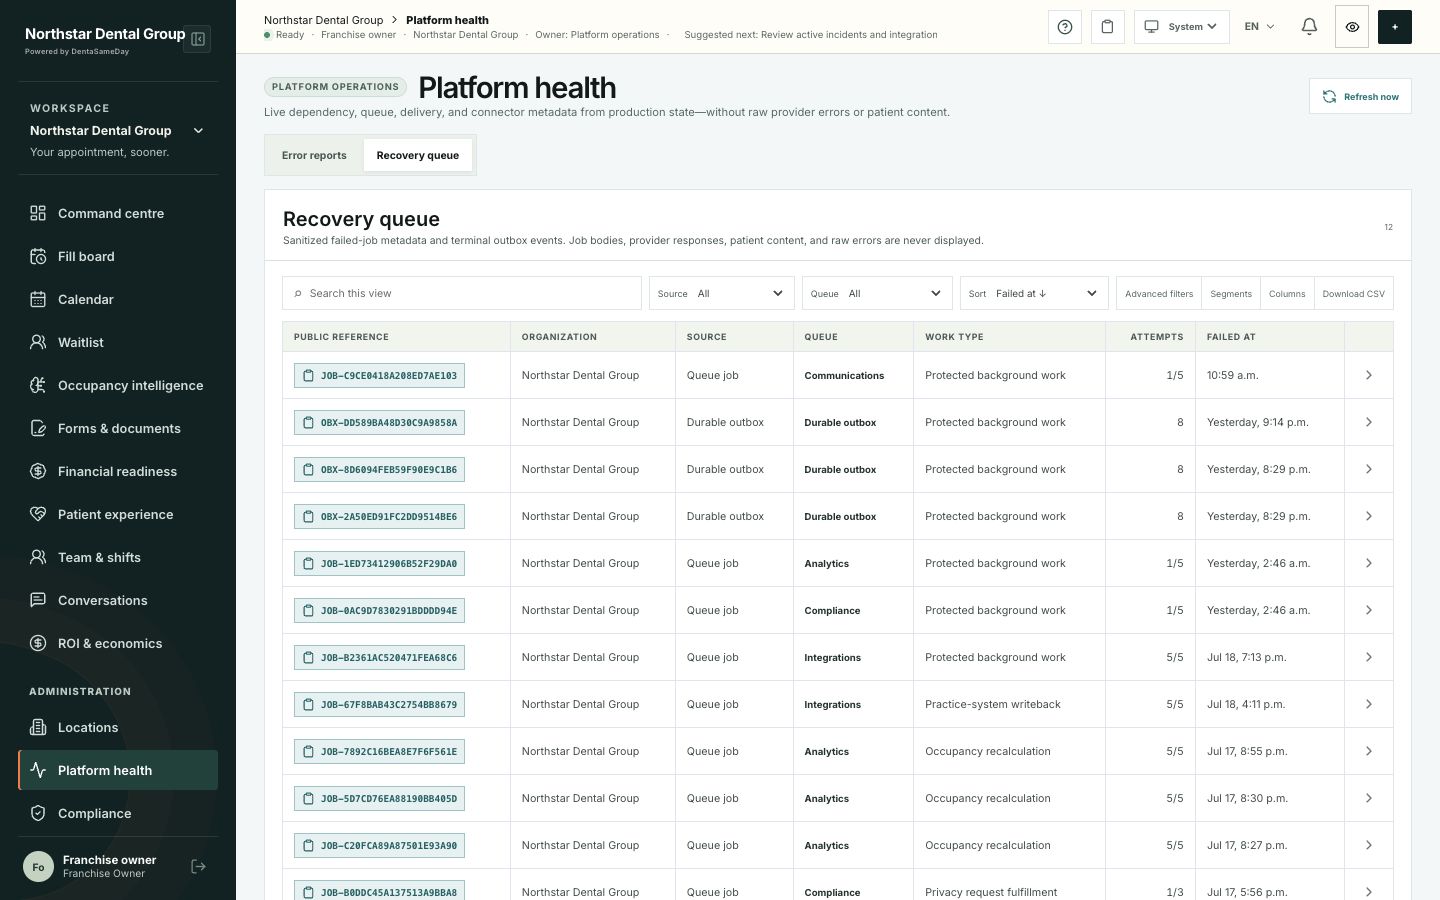Viewport: 1440px width, 900px height.
Task: Open the clipboard icon in top bar
Action: 1107,27
